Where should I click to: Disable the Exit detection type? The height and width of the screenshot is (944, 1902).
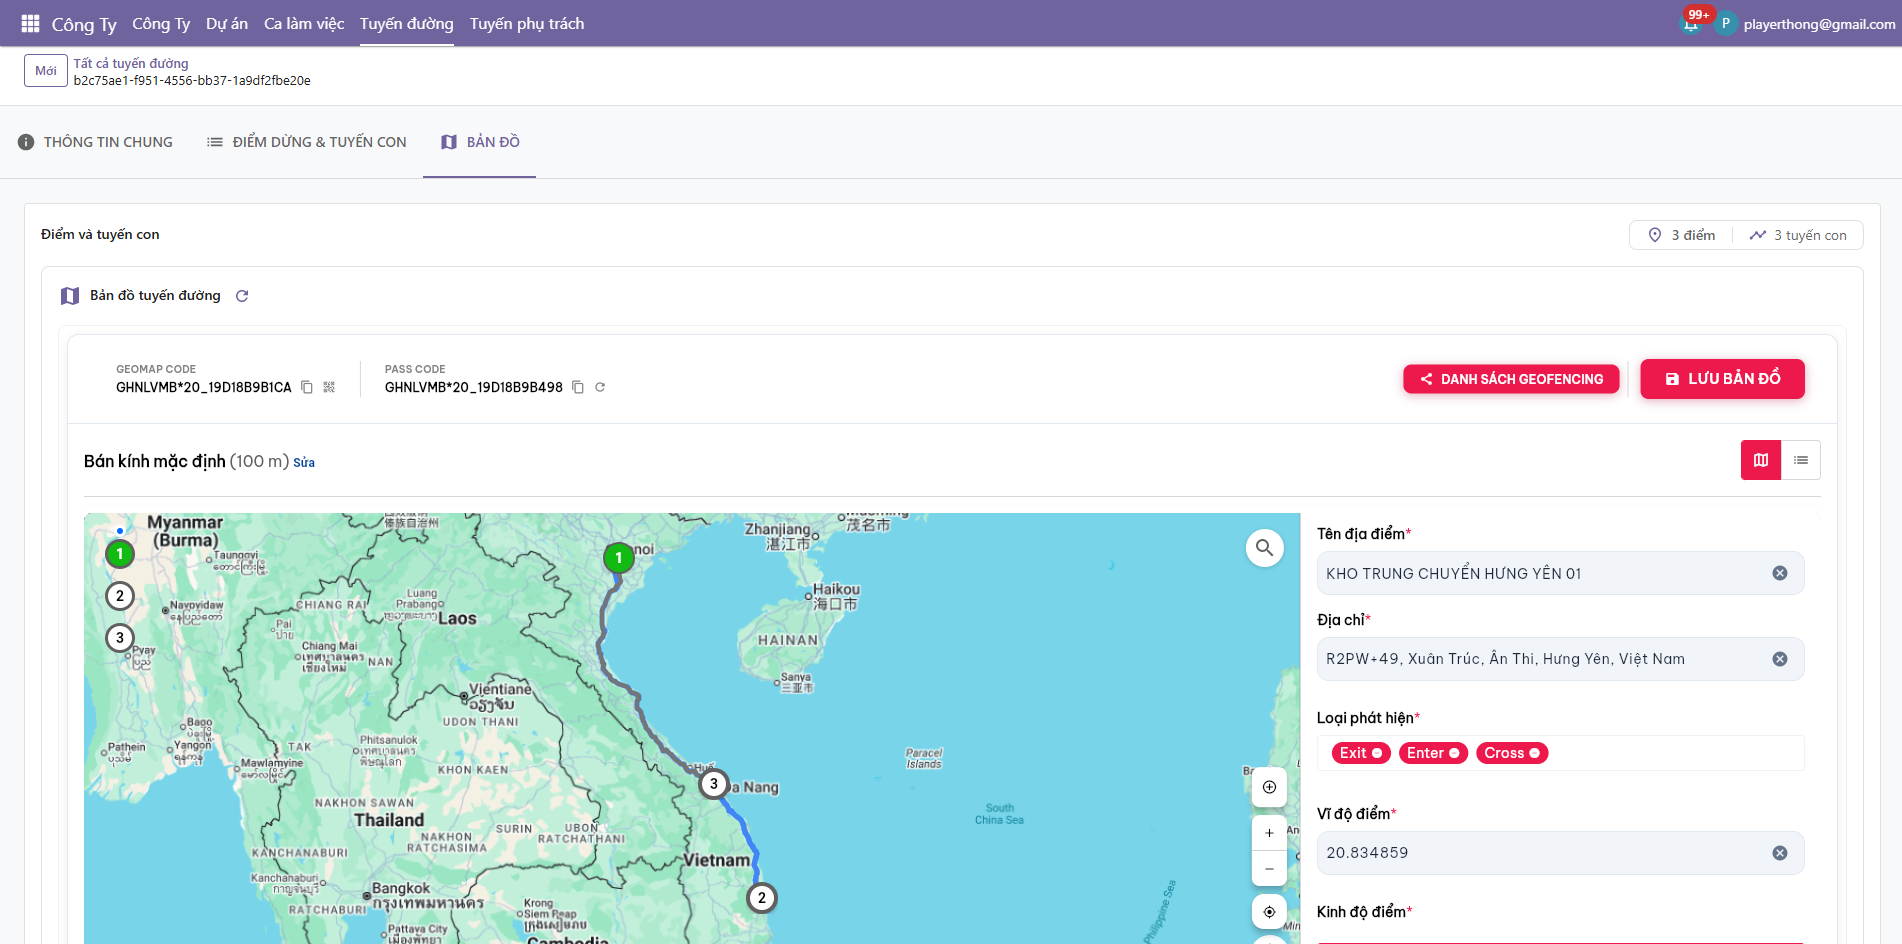(x=1377, y=753)
